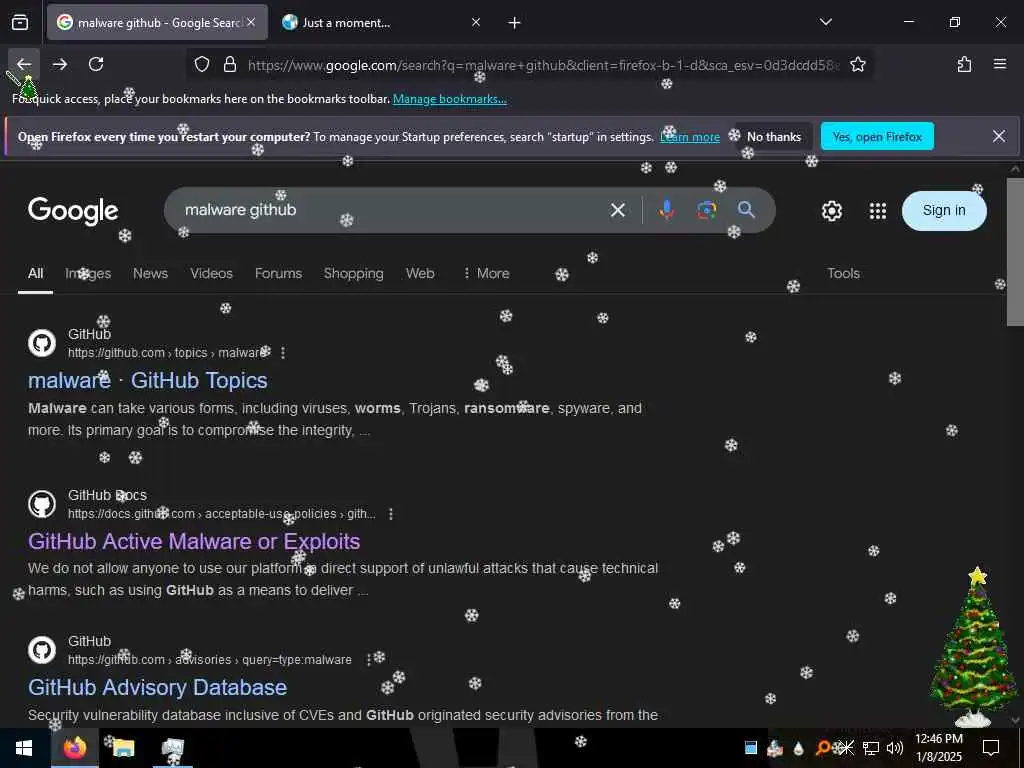Image resolution: width=1024 pixels, height=768 pixels.
Task: Switch to Images results
Action: click(x=88, y=274)
